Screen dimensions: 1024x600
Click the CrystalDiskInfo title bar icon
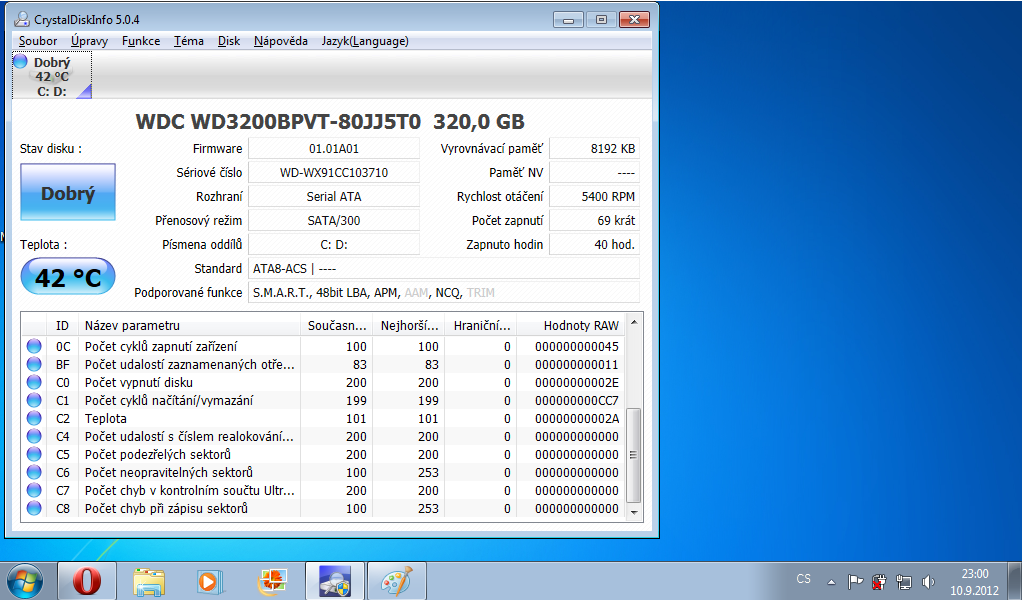(22, 20)
